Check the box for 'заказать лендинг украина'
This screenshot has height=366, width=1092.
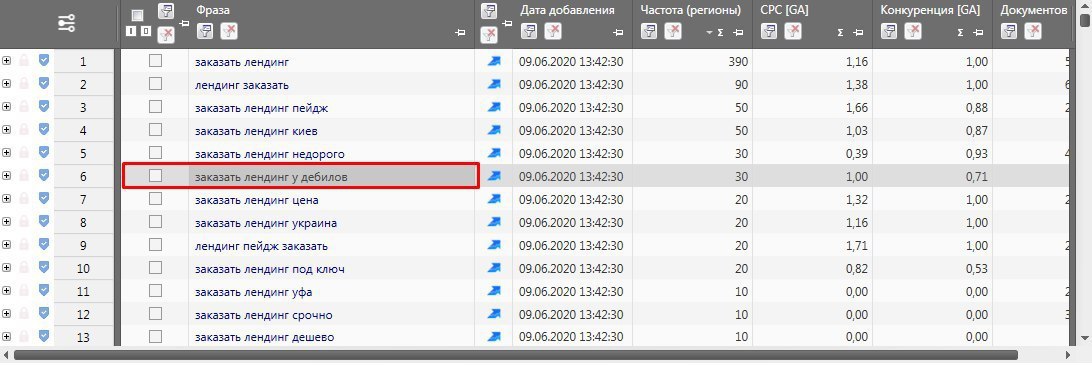pos(155,222)
